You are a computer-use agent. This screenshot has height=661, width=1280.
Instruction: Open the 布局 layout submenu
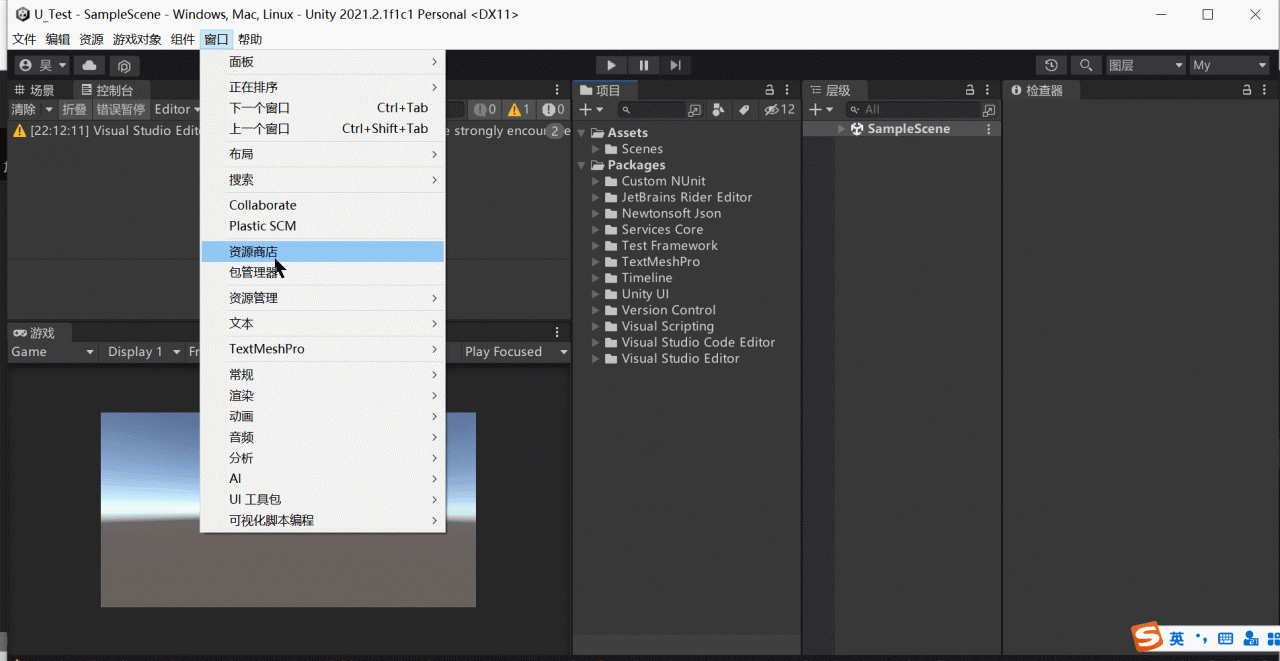pos(322,154)
